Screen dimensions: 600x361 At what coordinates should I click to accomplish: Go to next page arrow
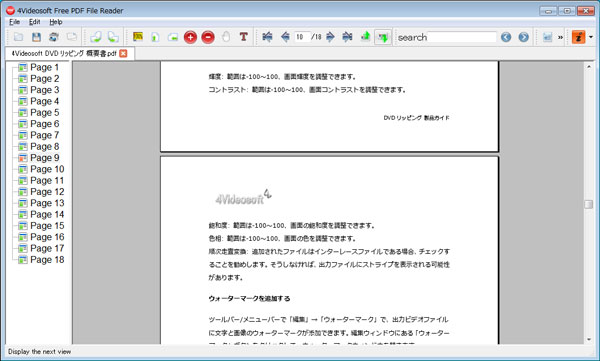(330, 37)
